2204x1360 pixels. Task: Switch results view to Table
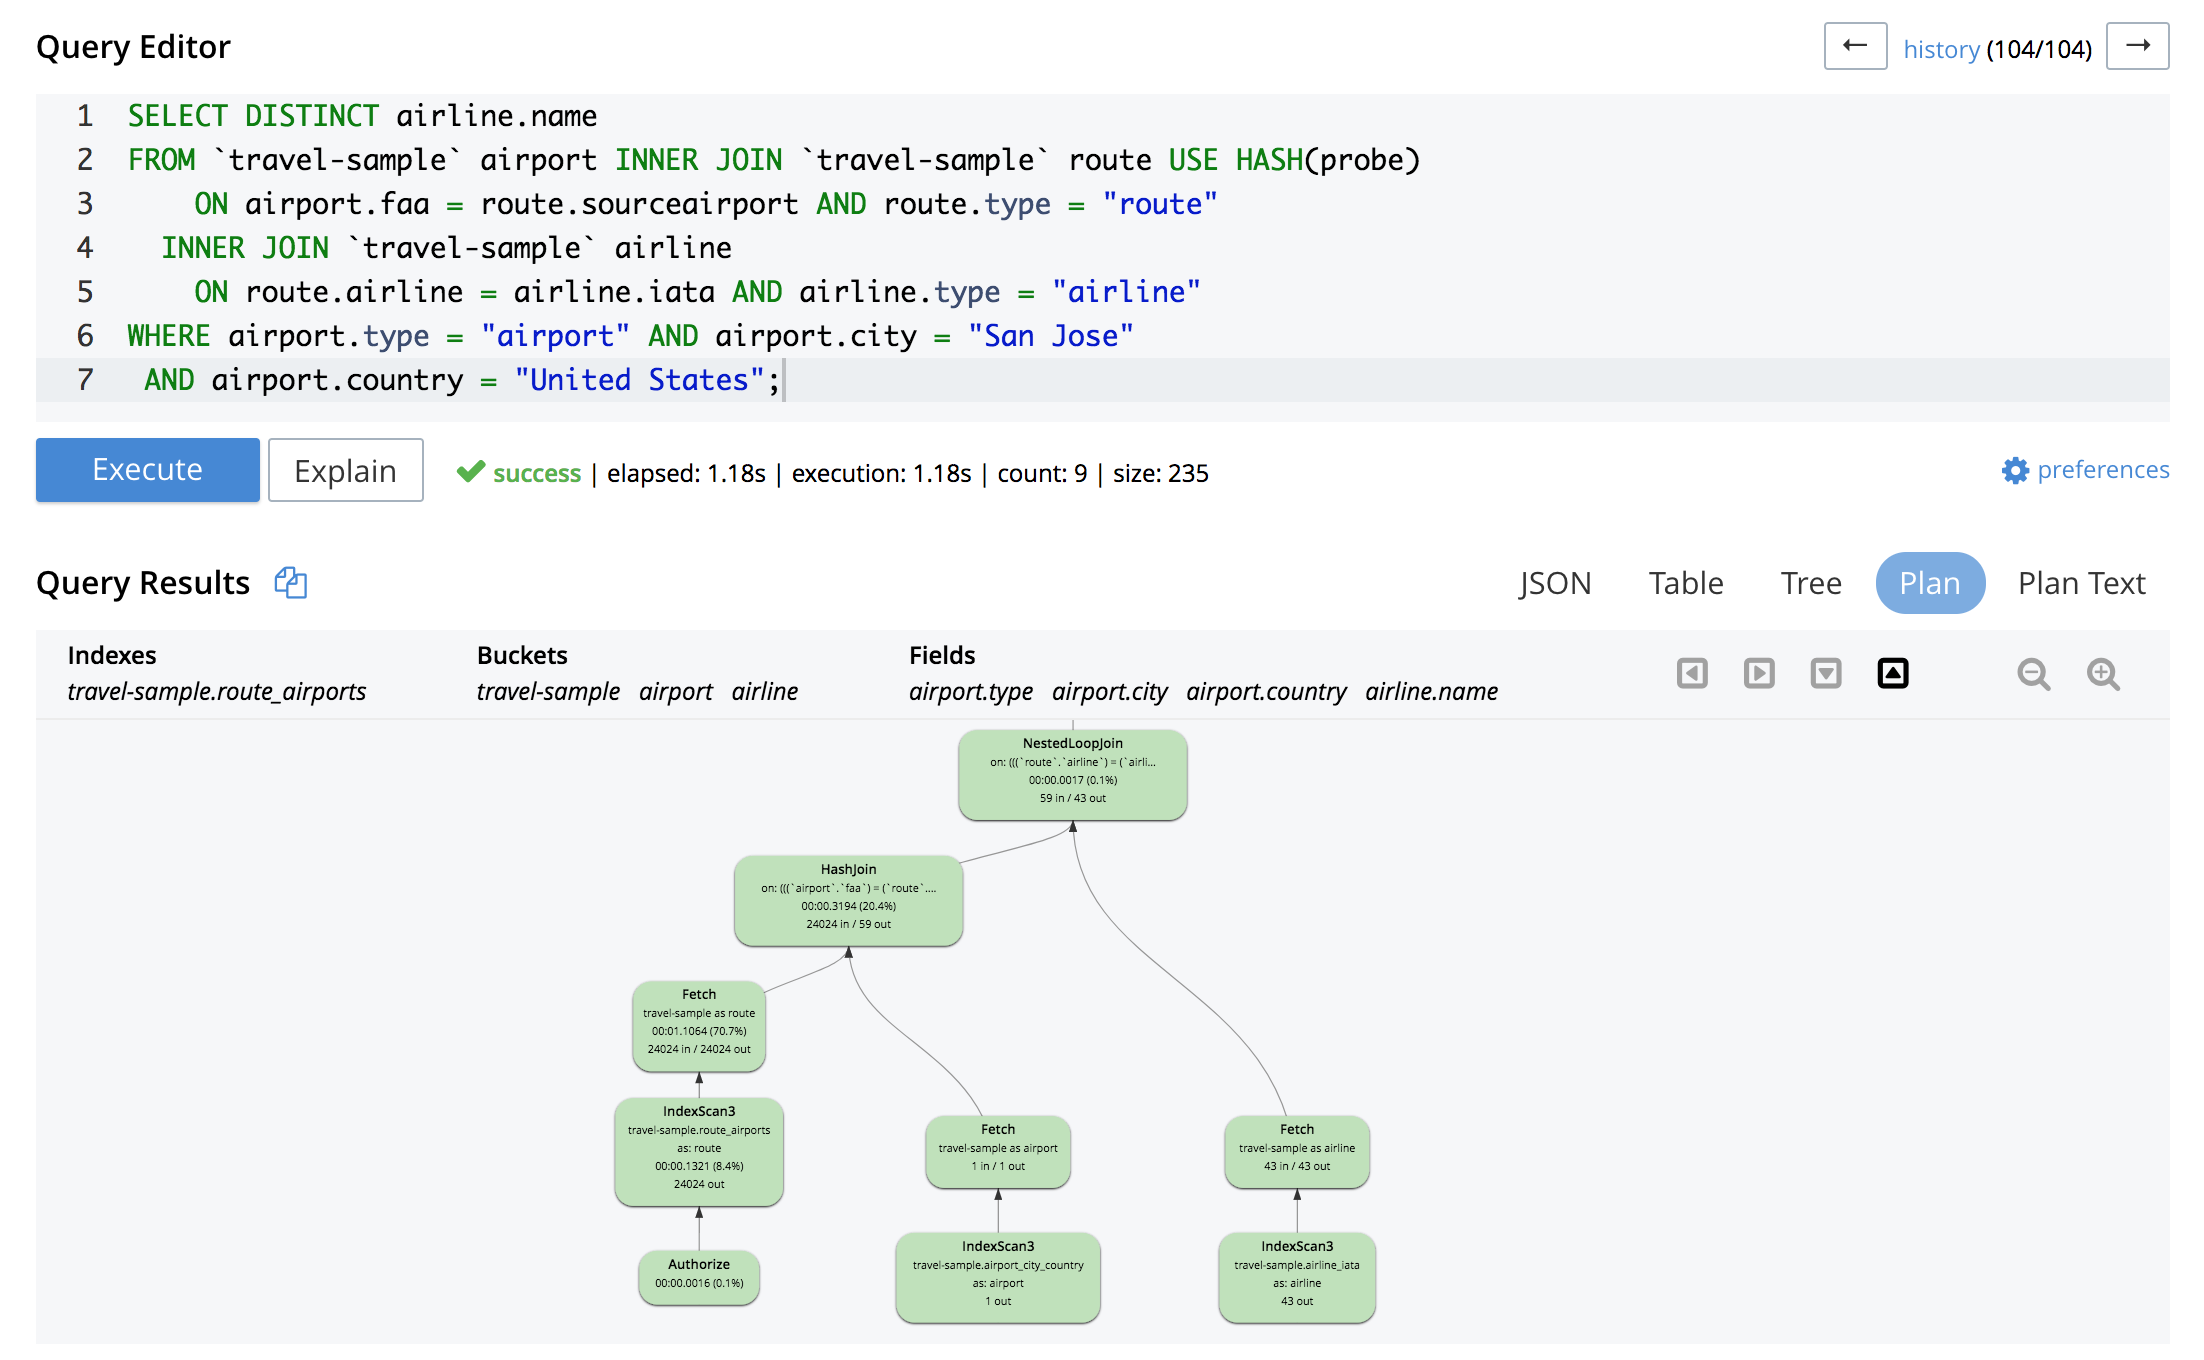pos(1686,583)
